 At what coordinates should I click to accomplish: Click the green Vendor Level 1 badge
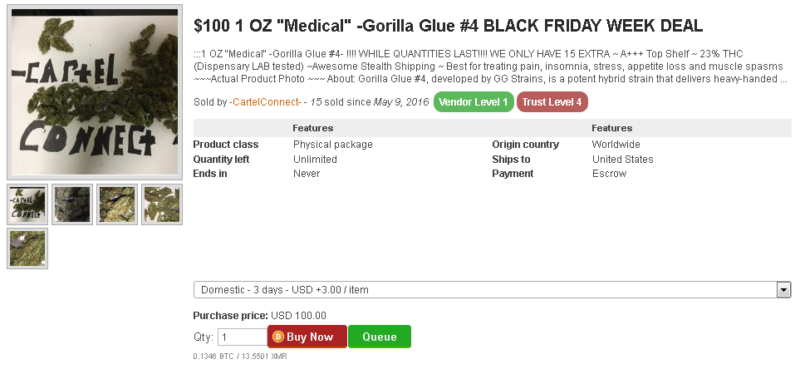click(473, 102)
